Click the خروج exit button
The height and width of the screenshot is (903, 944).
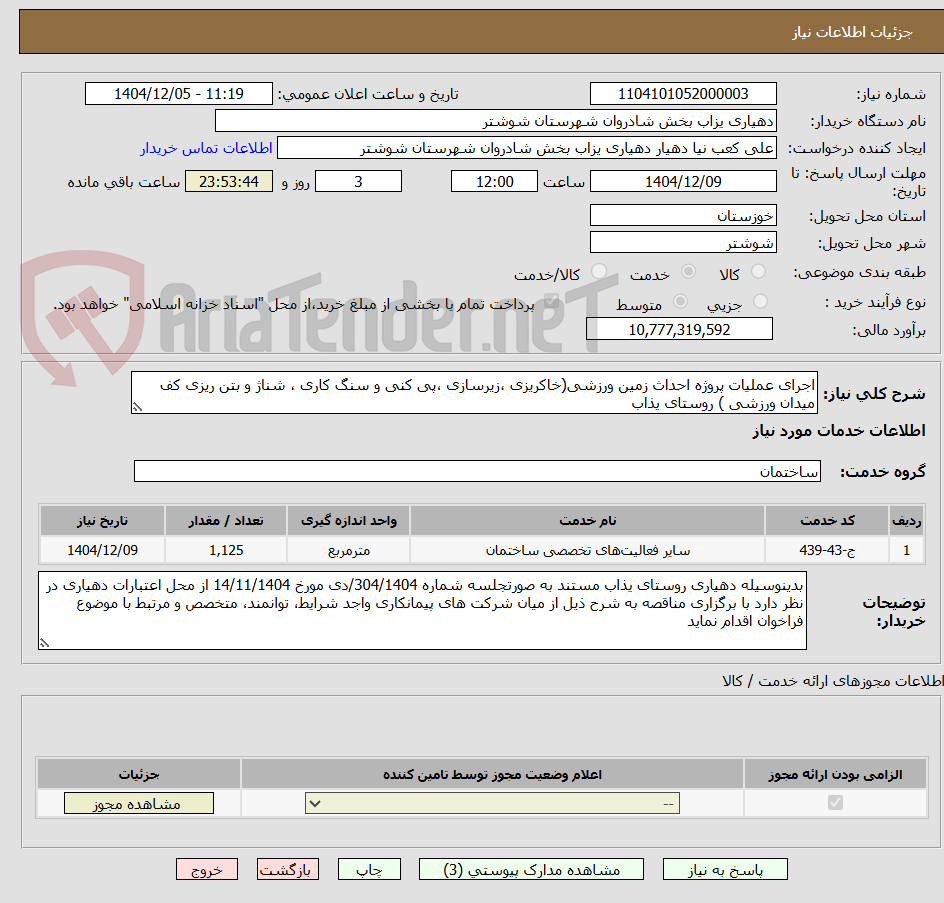(x=206, y=869)
